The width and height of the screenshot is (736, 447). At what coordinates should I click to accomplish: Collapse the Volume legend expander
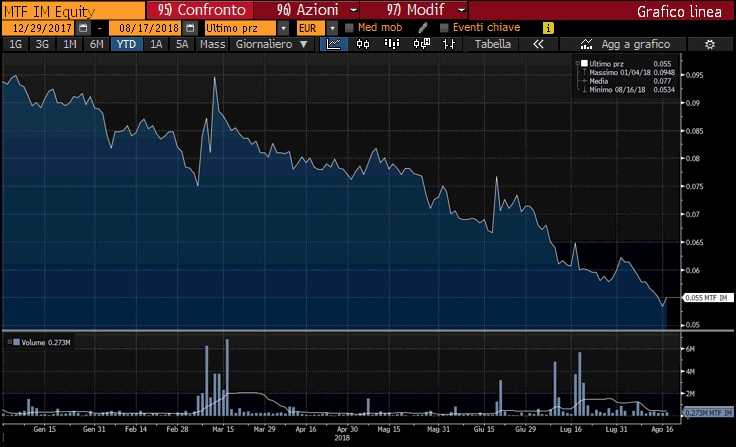10,342
